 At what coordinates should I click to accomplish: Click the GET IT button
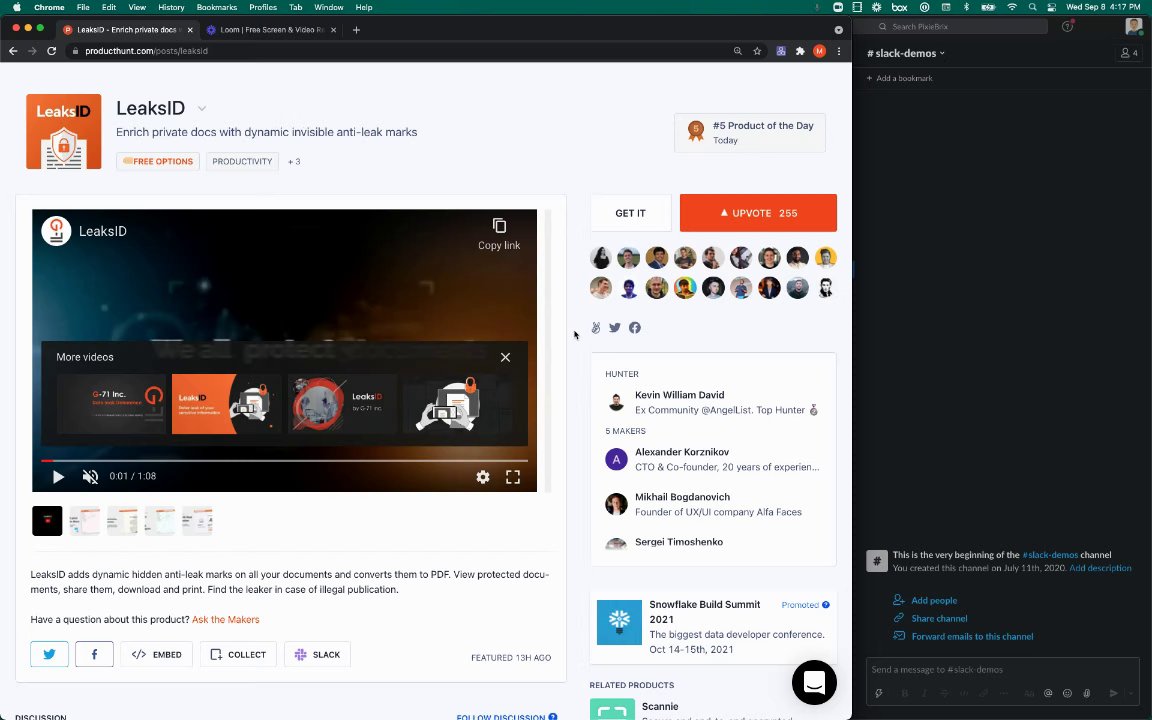pyautogui.click(x=630, y=213)
